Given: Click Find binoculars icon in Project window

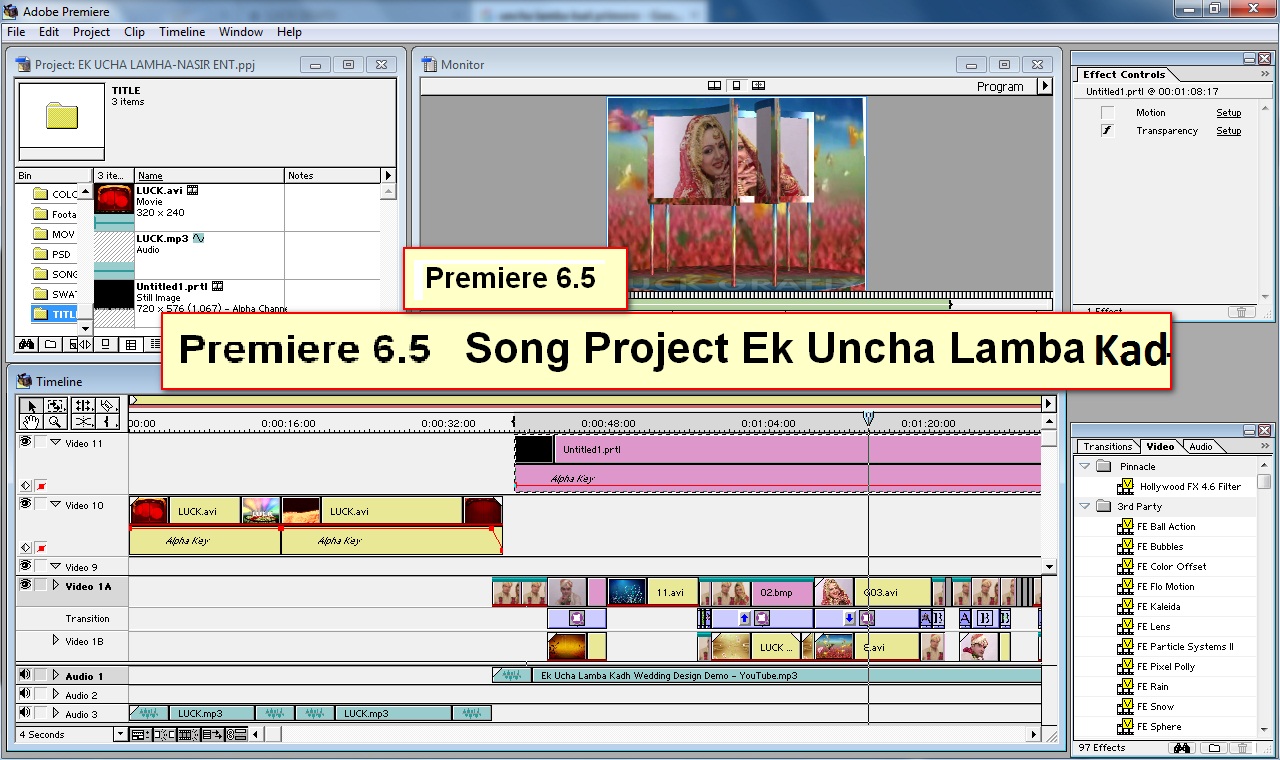Looking at the screenshot, I should click(27, 344).
